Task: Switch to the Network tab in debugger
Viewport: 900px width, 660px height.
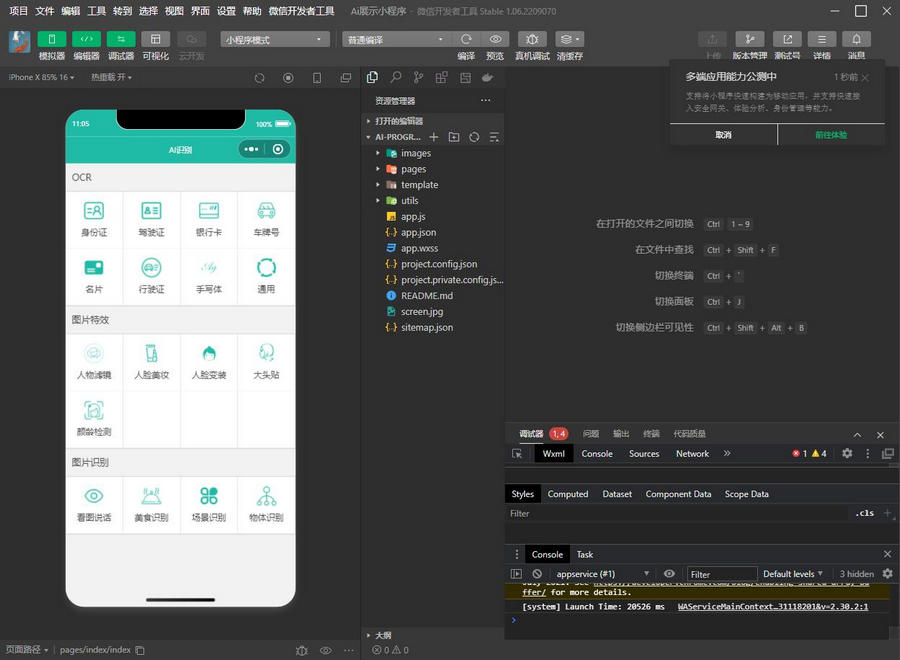Action: pos(692,453)
